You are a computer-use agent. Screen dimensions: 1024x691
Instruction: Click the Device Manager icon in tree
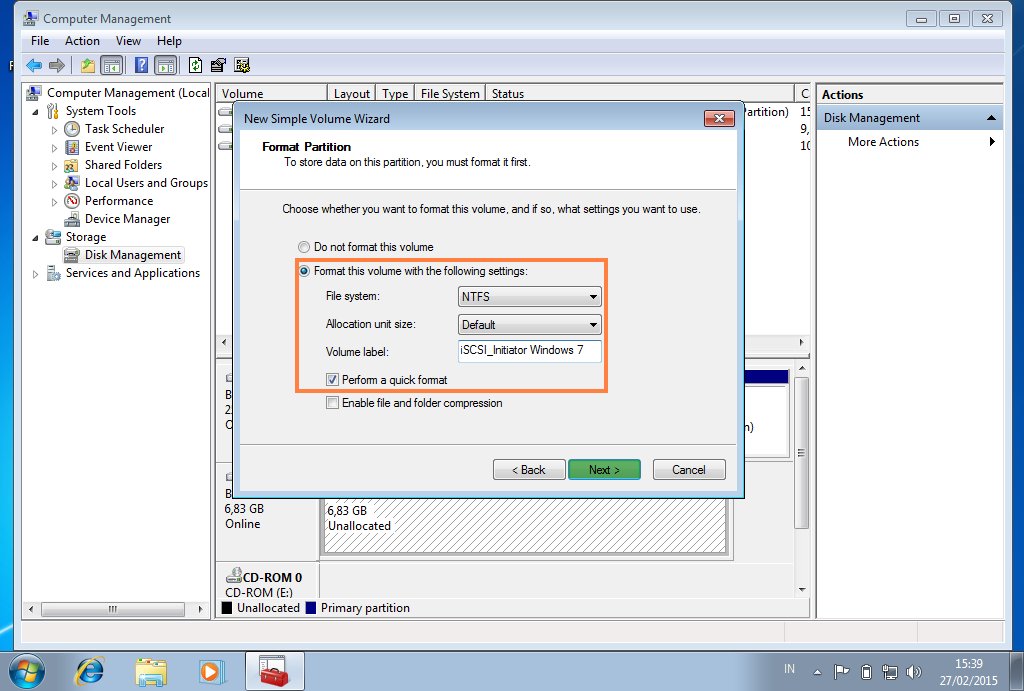(x=72, y=219)
